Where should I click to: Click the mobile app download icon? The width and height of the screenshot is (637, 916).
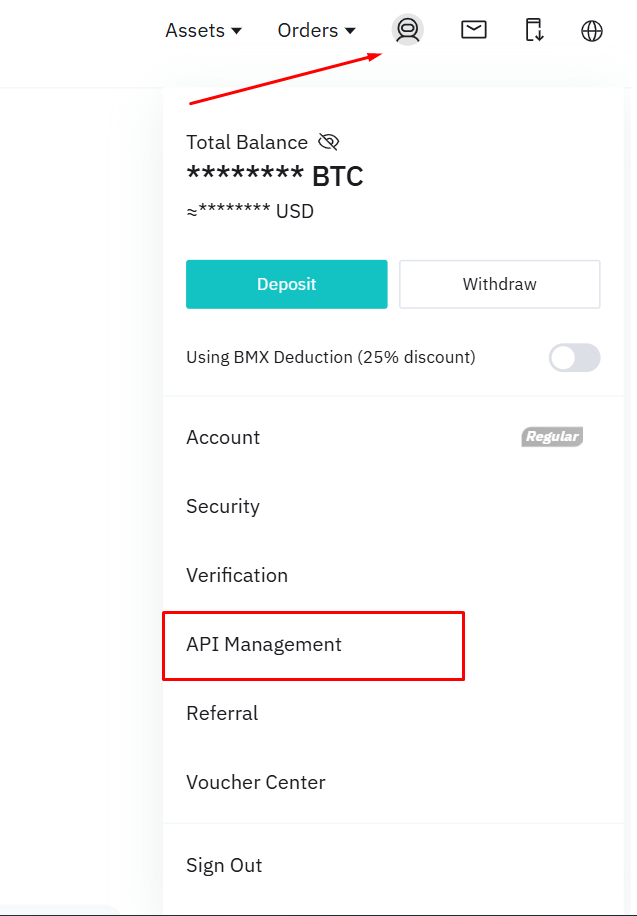point(534,30)
